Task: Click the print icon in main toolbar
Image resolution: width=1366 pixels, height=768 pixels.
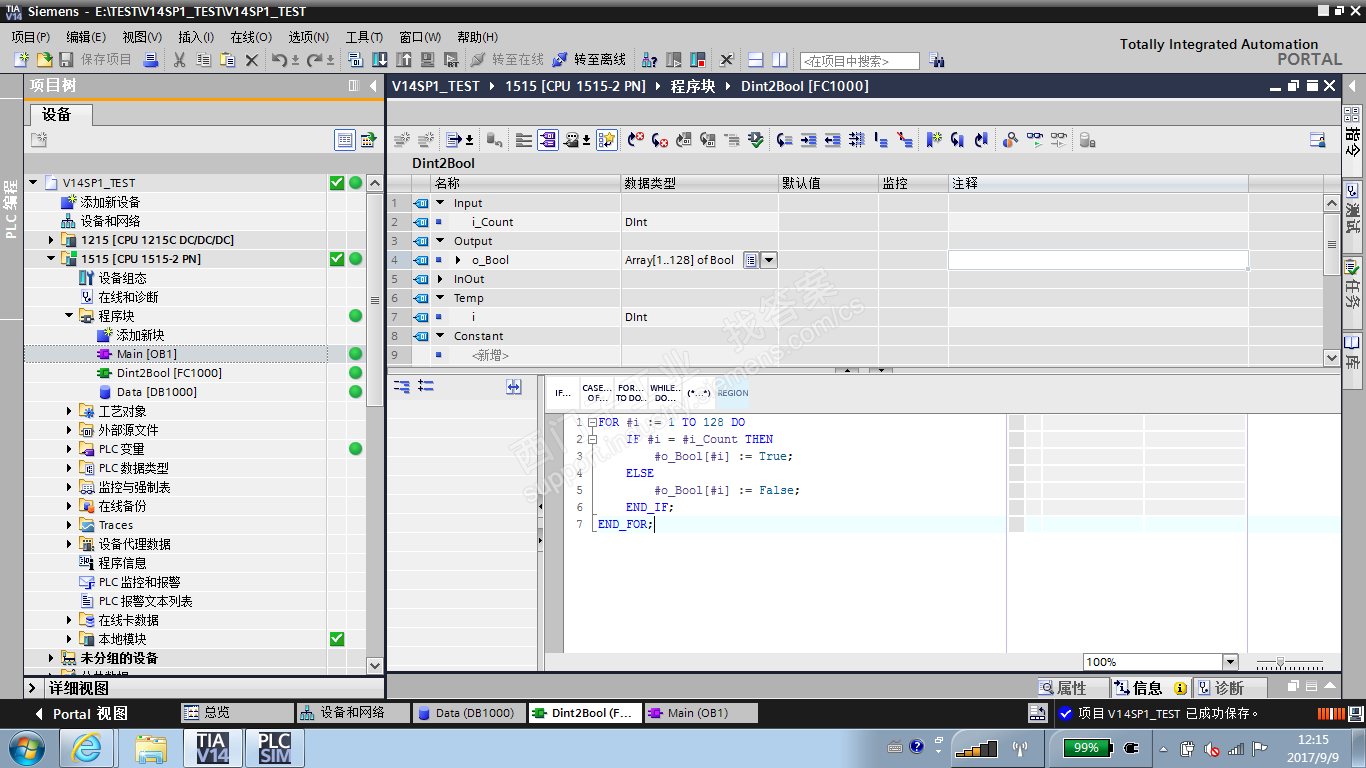Action: tap(151, 60)
